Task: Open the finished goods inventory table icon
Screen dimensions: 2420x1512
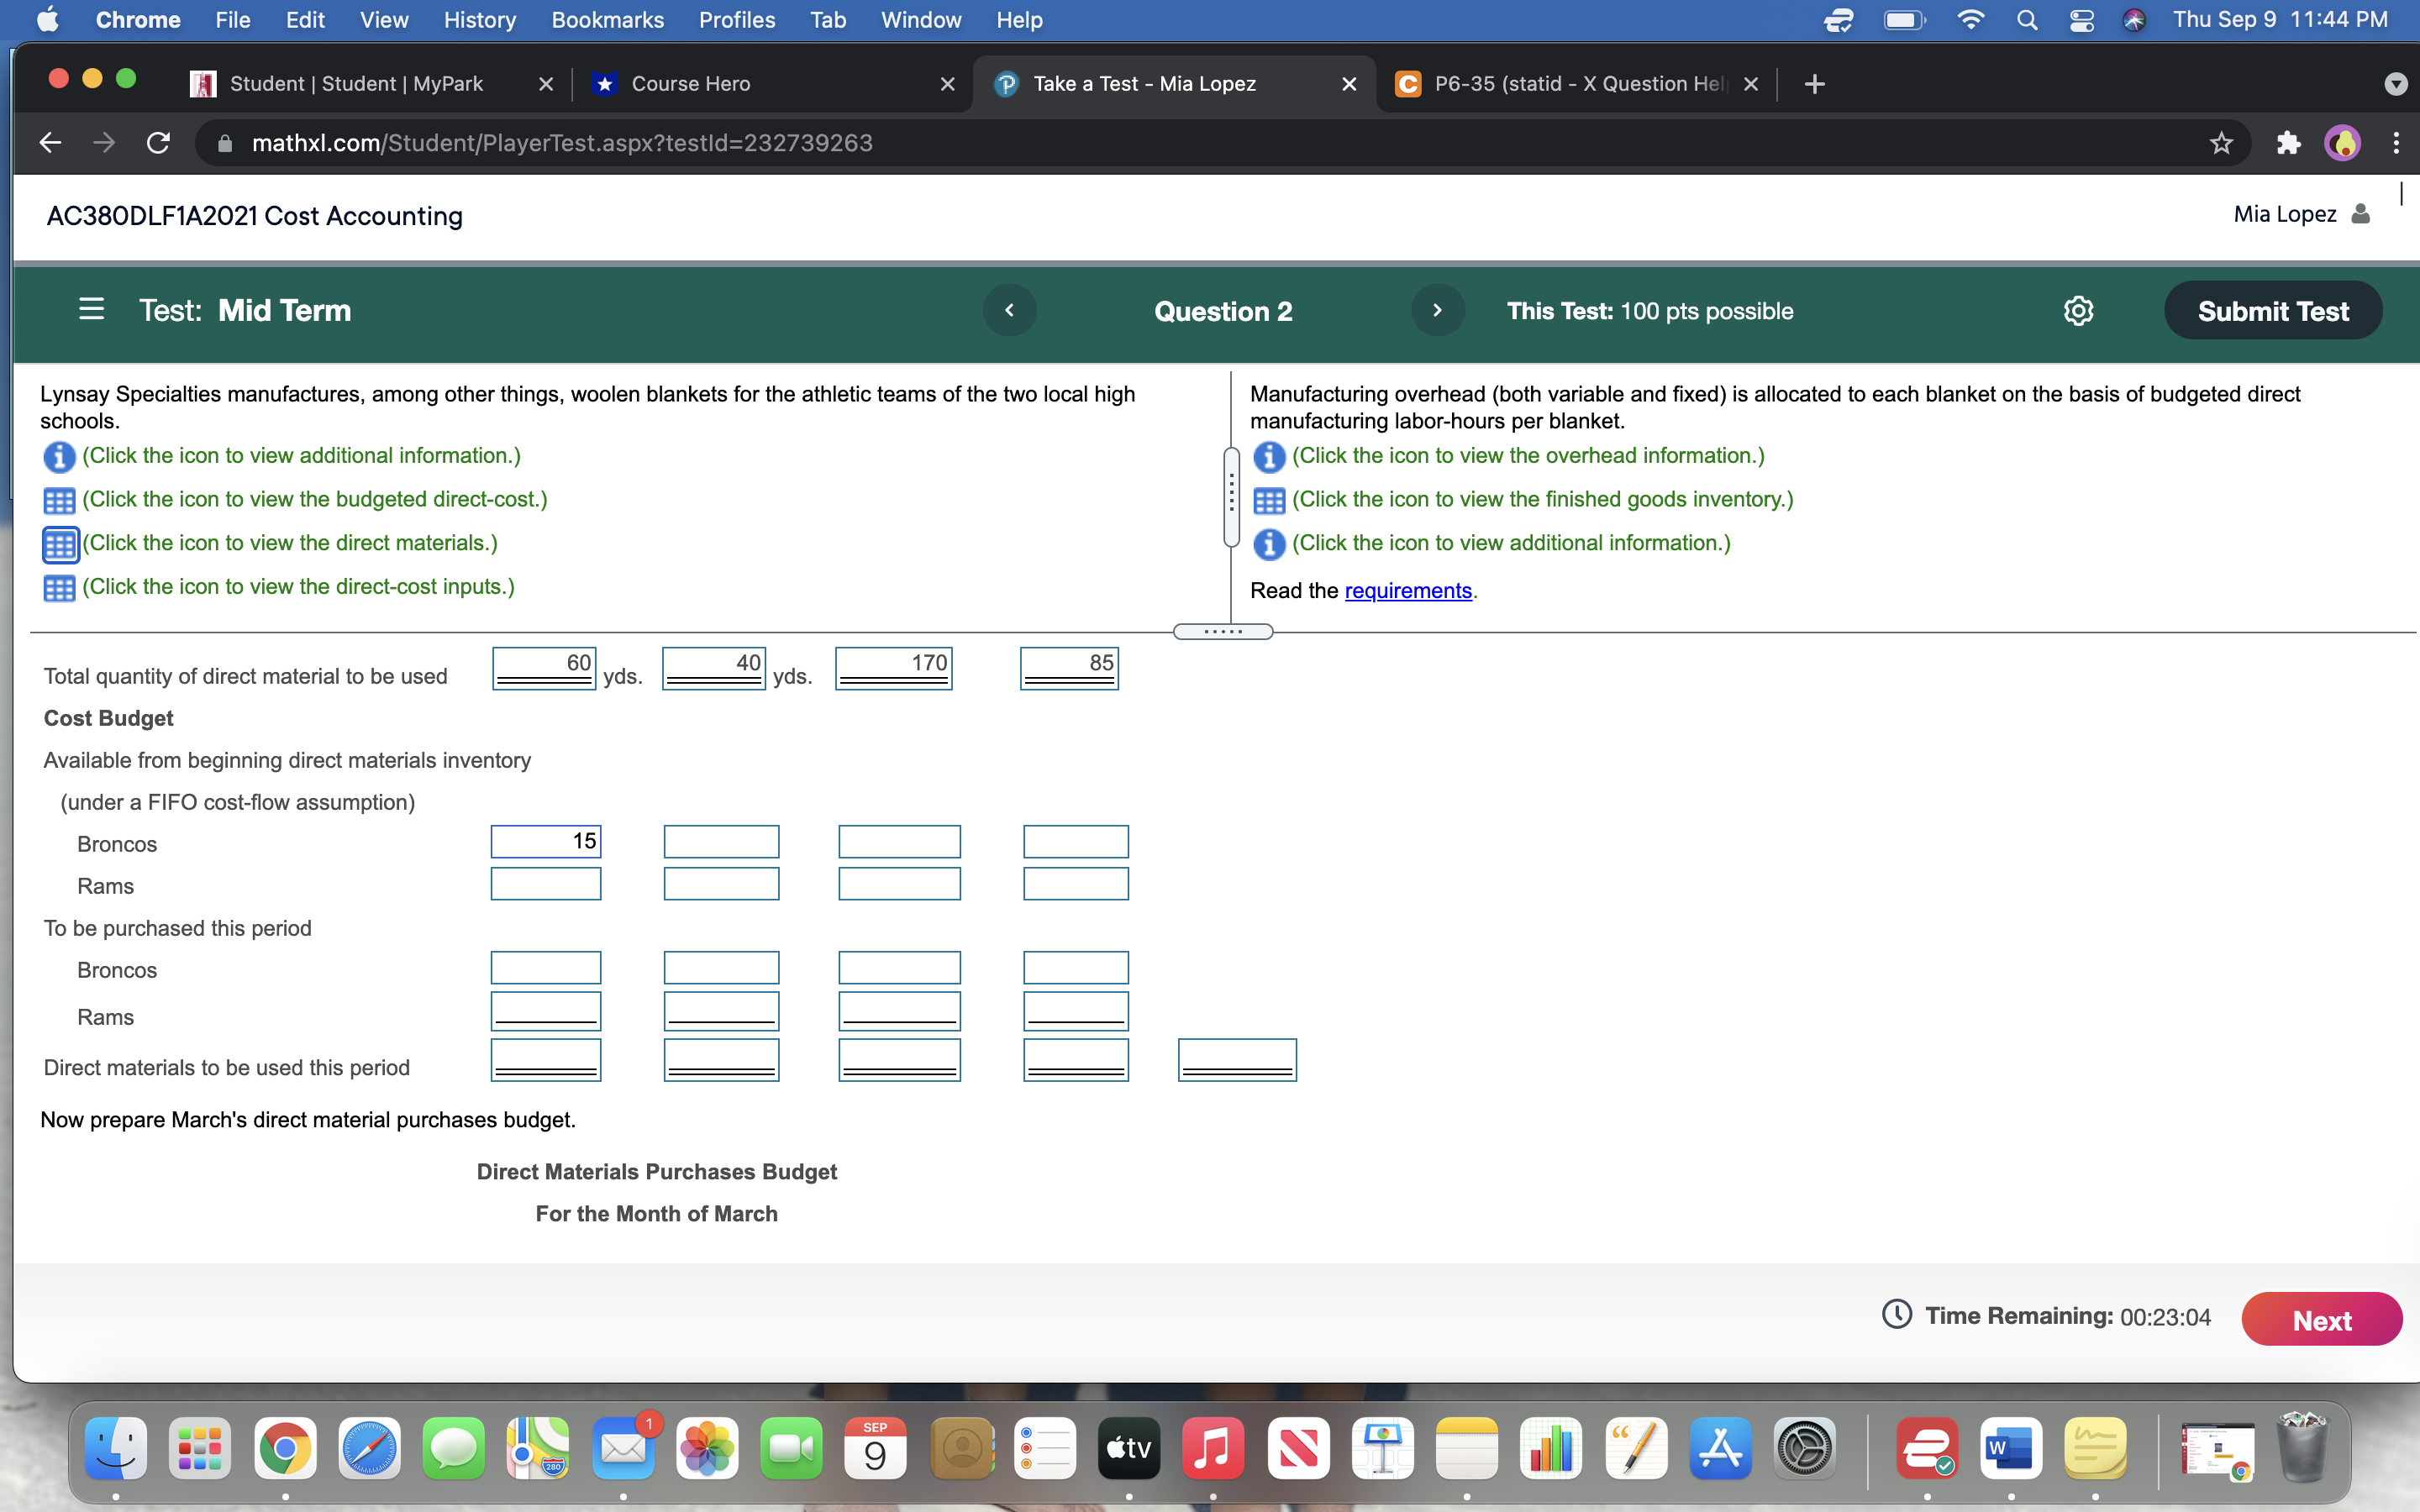Action: [x=1268, y=500]
